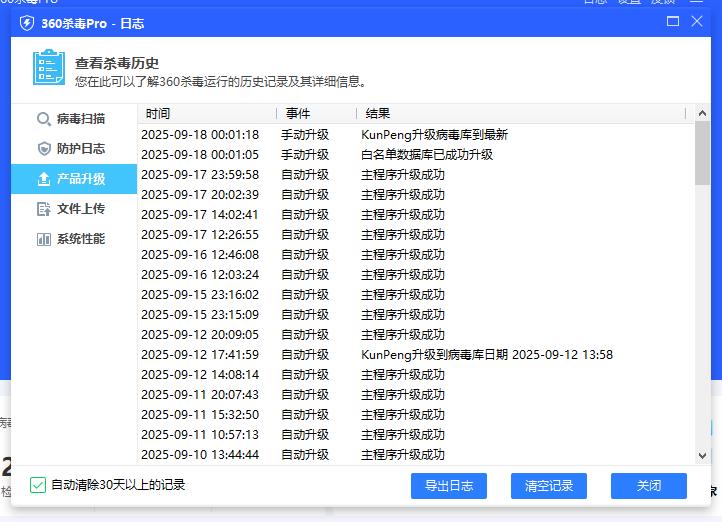This screenshot has width=722, height=522.
Task: Maximize the log window
Action: (673, 21)
